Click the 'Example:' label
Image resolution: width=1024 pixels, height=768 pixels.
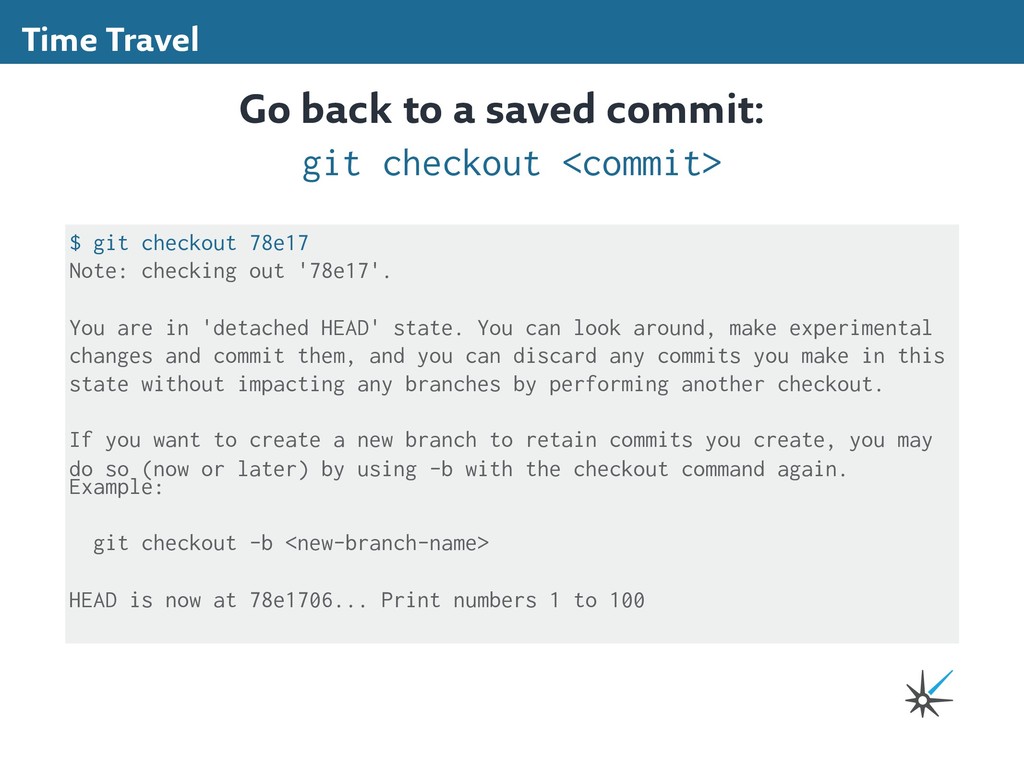pos(116,487)
